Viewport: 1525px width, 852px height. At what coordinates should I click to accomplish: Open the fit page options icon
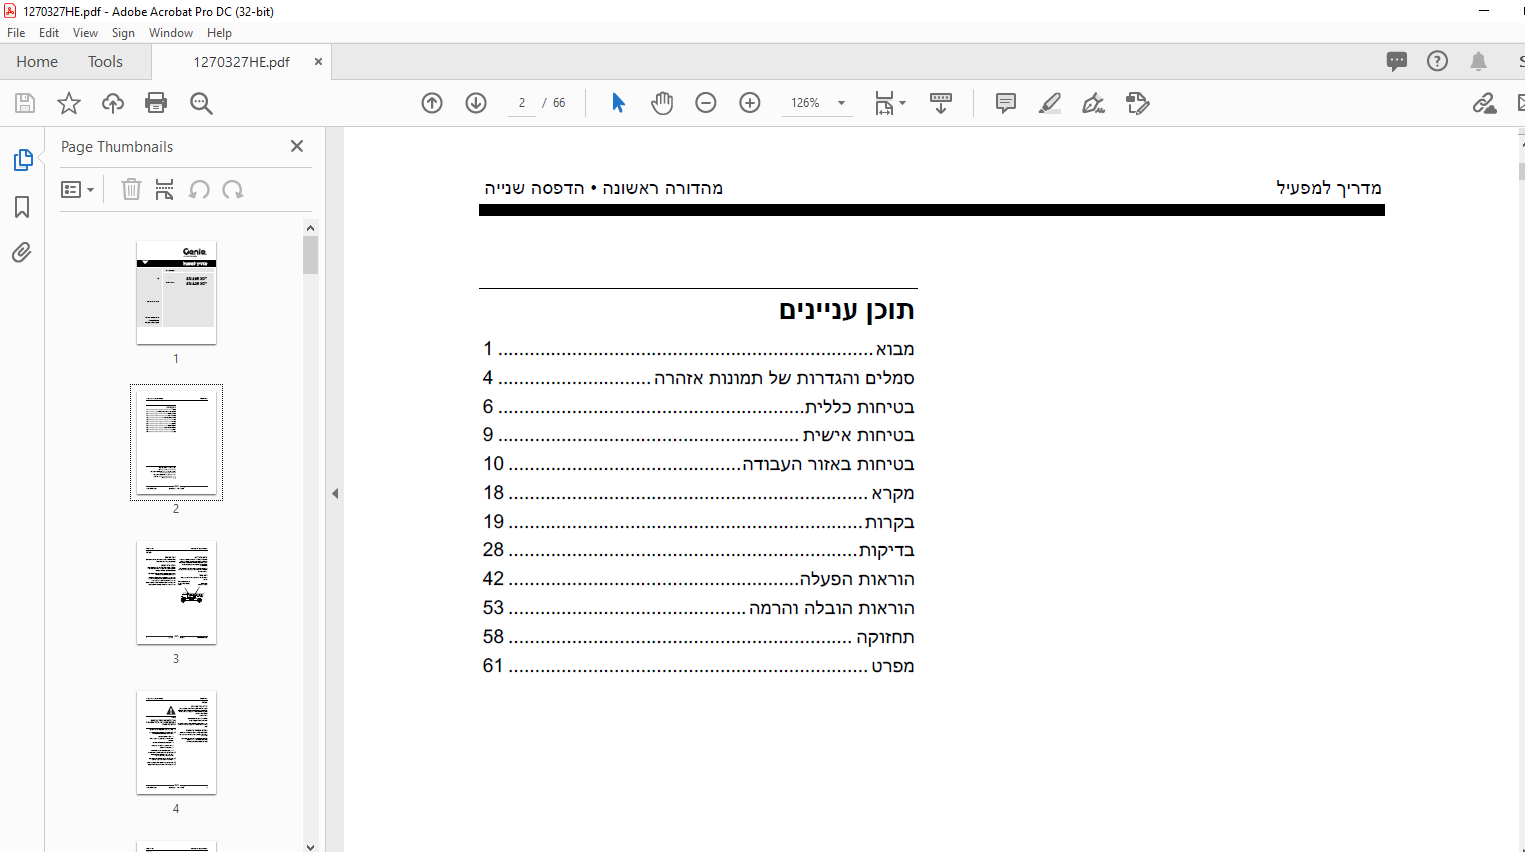click(889, 103)
